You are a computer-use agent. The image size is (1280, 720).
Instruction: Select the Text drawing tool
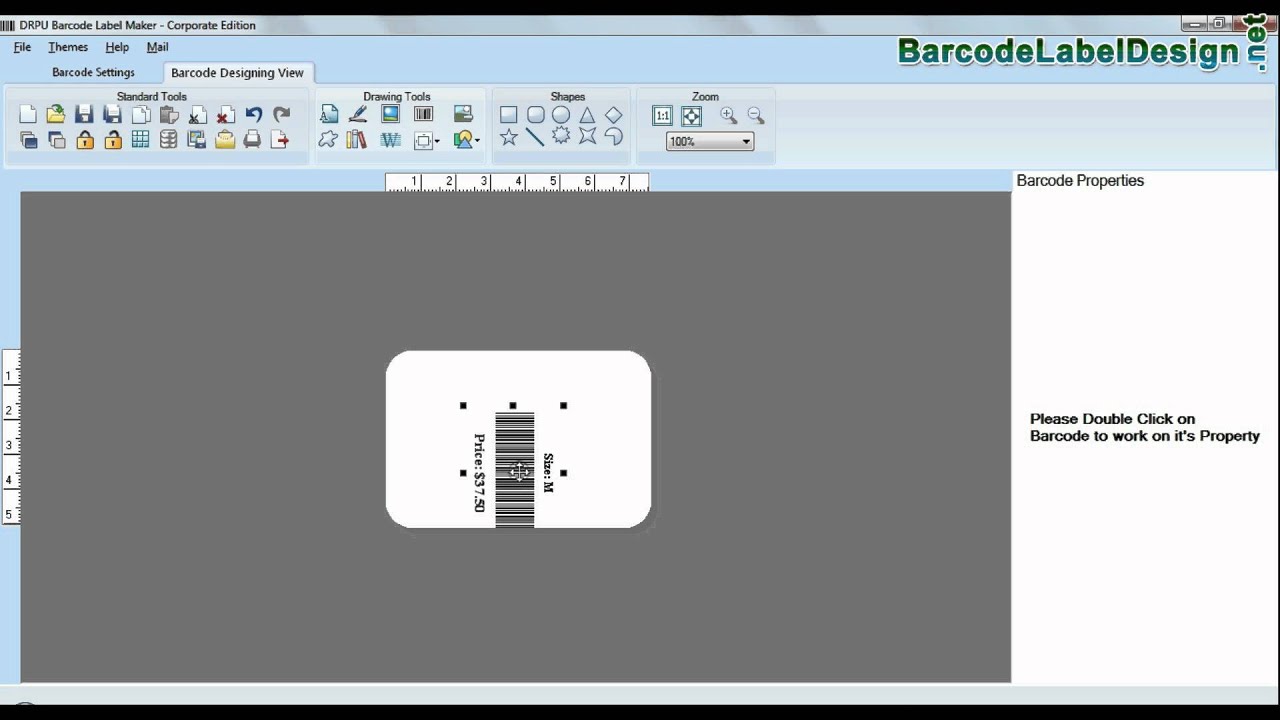pos(329,115)
